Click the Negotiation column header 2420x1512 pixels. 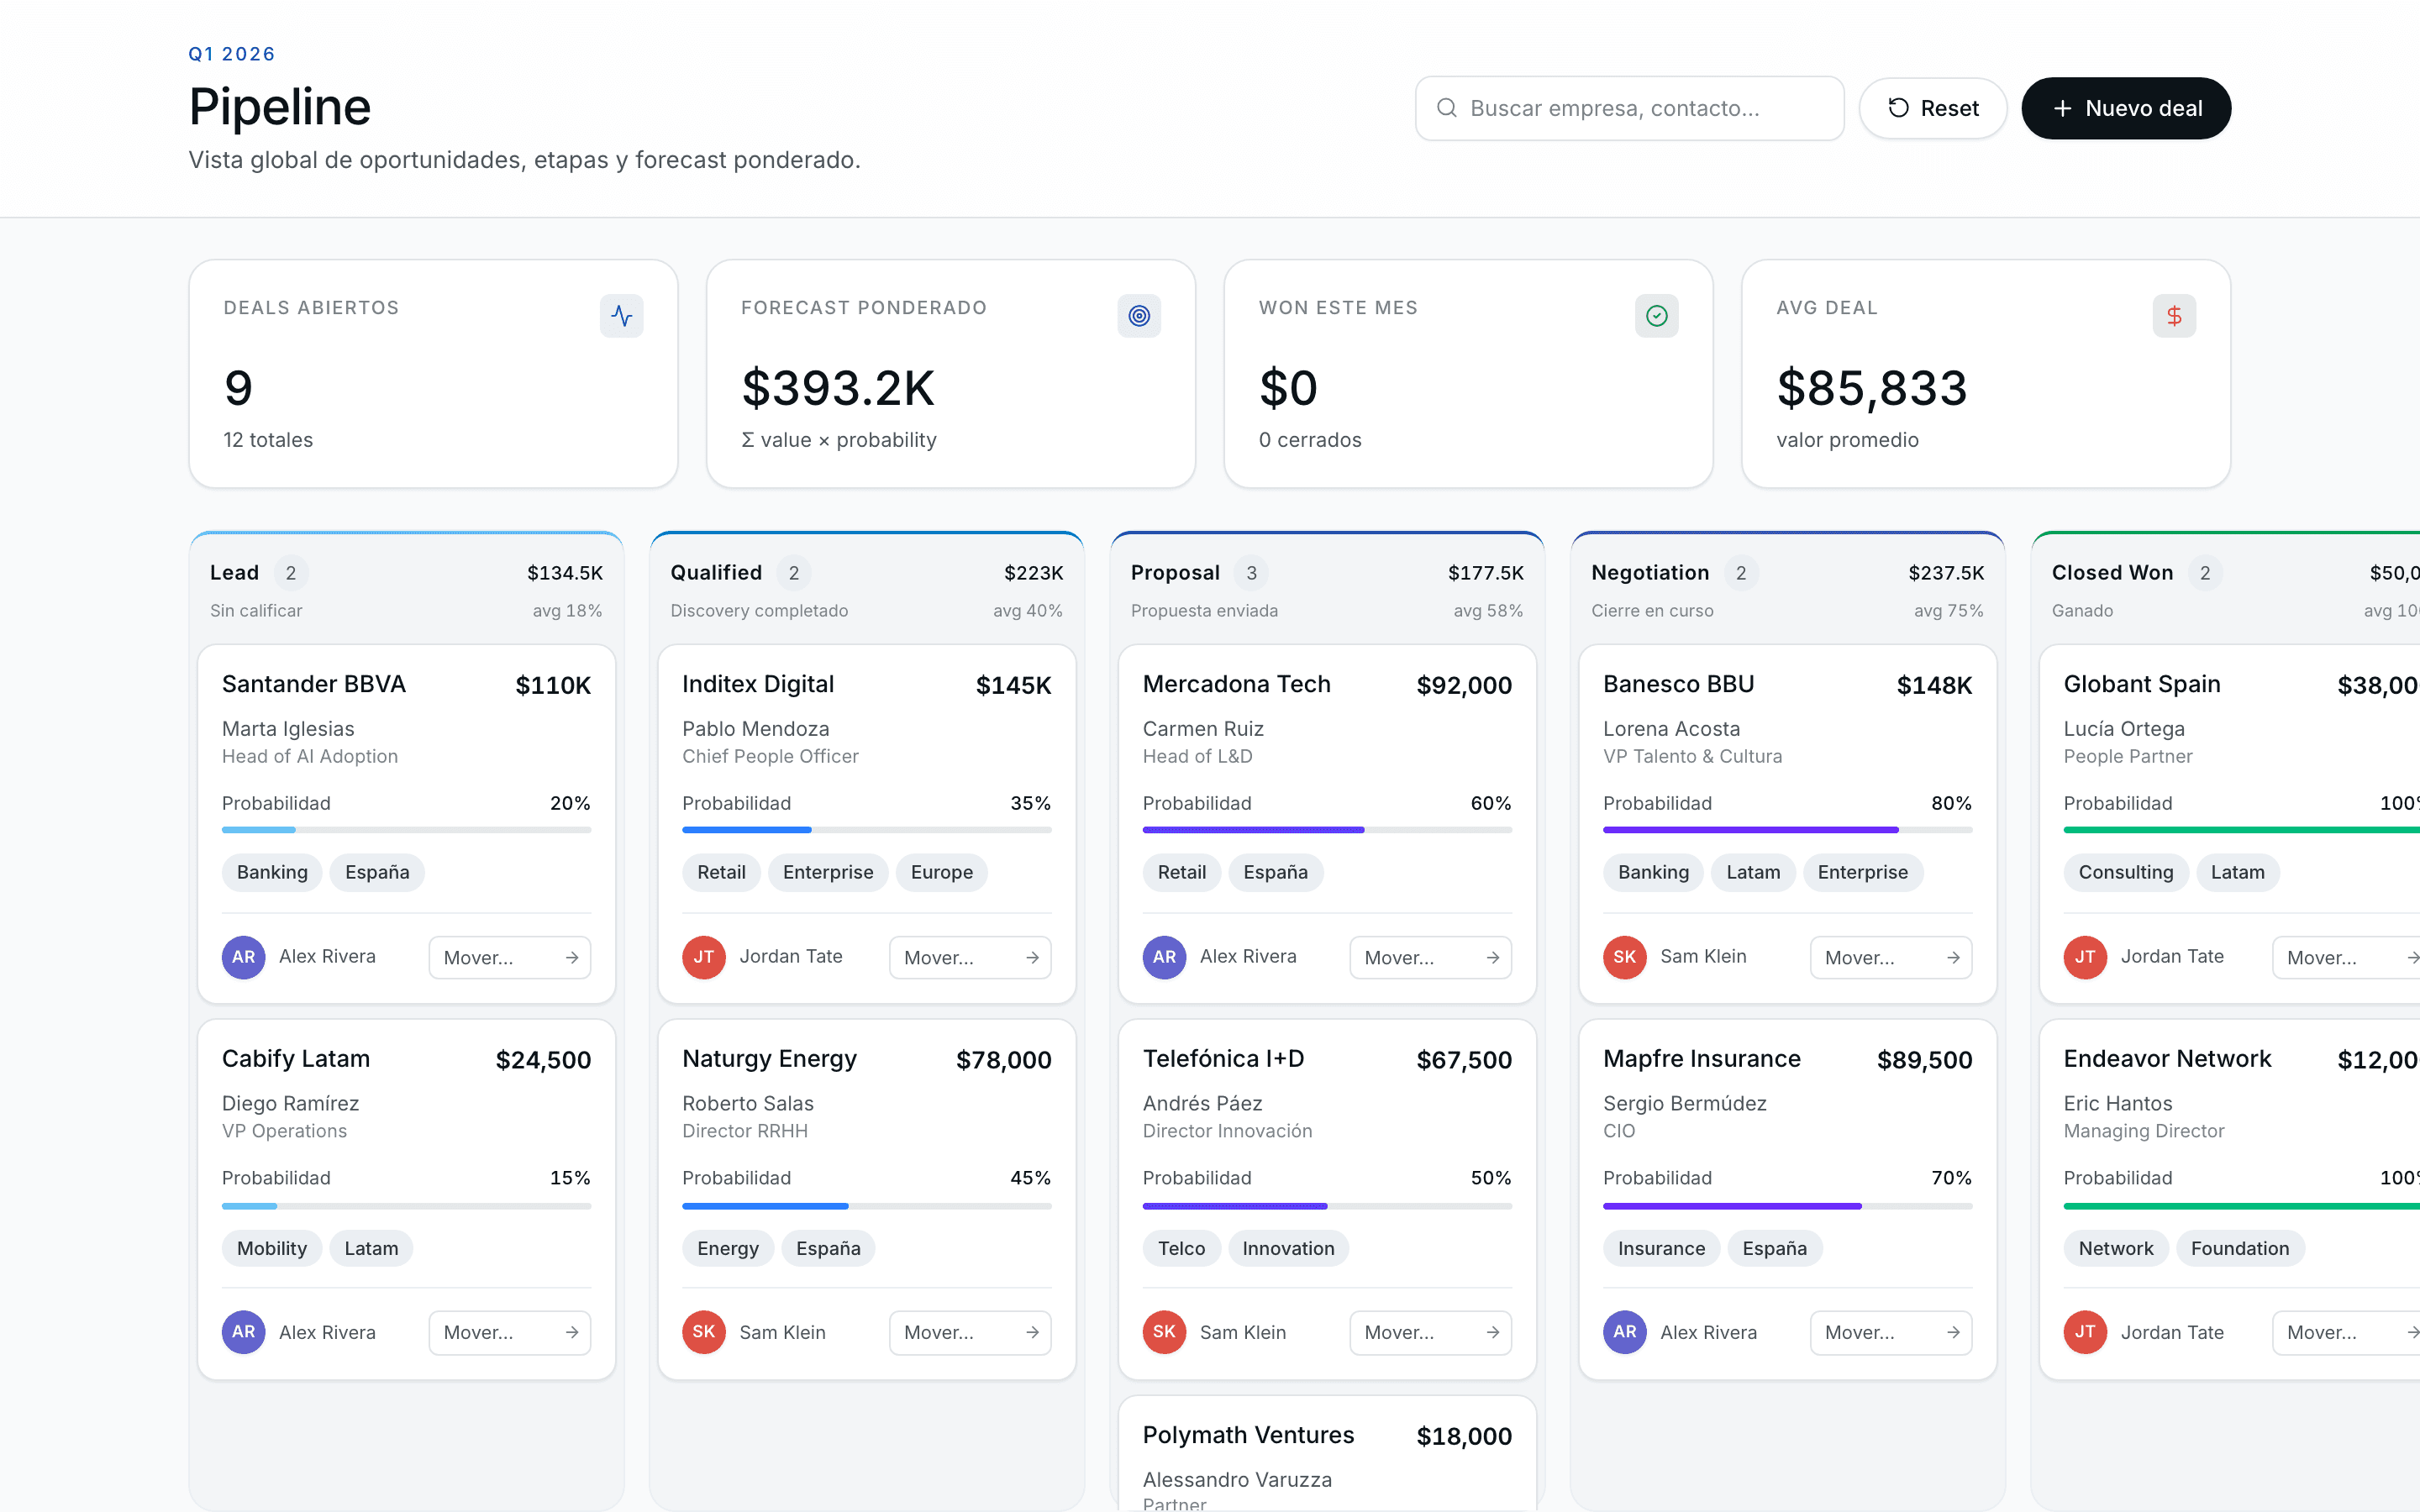(1788, 590)
